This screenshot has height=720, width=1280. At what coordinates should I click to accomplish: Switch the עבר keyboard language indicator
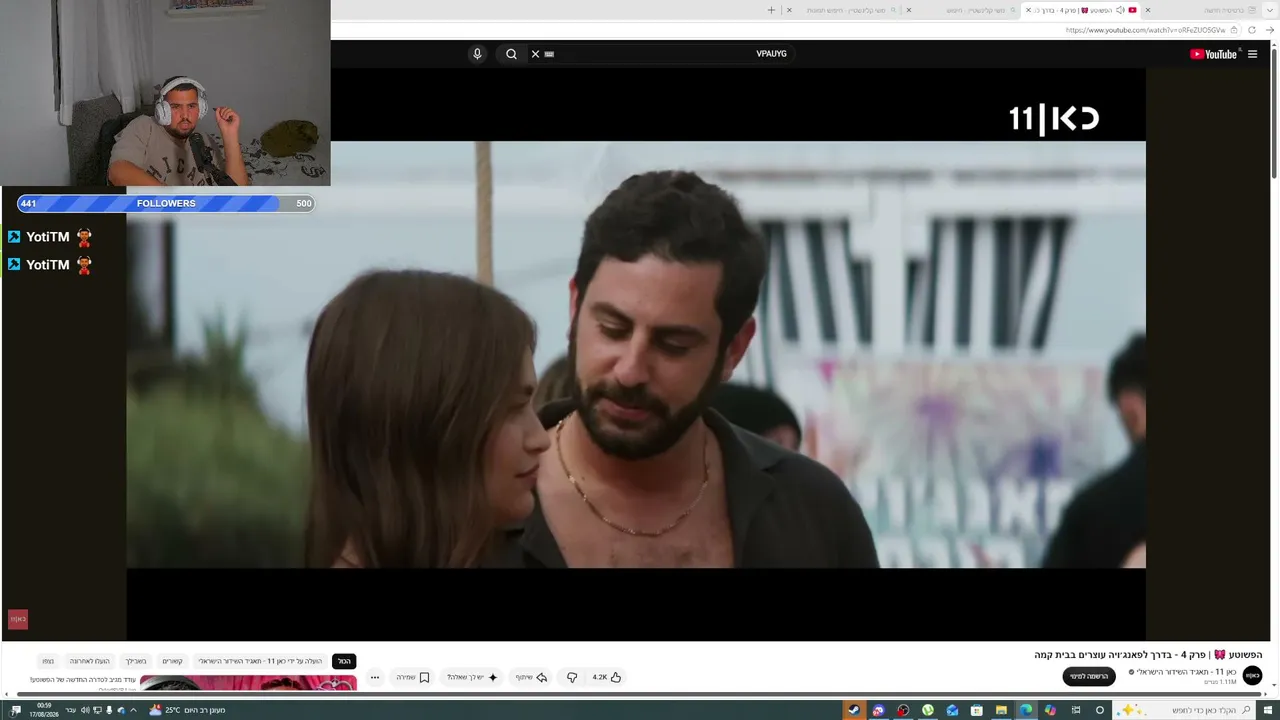[70, 710]
